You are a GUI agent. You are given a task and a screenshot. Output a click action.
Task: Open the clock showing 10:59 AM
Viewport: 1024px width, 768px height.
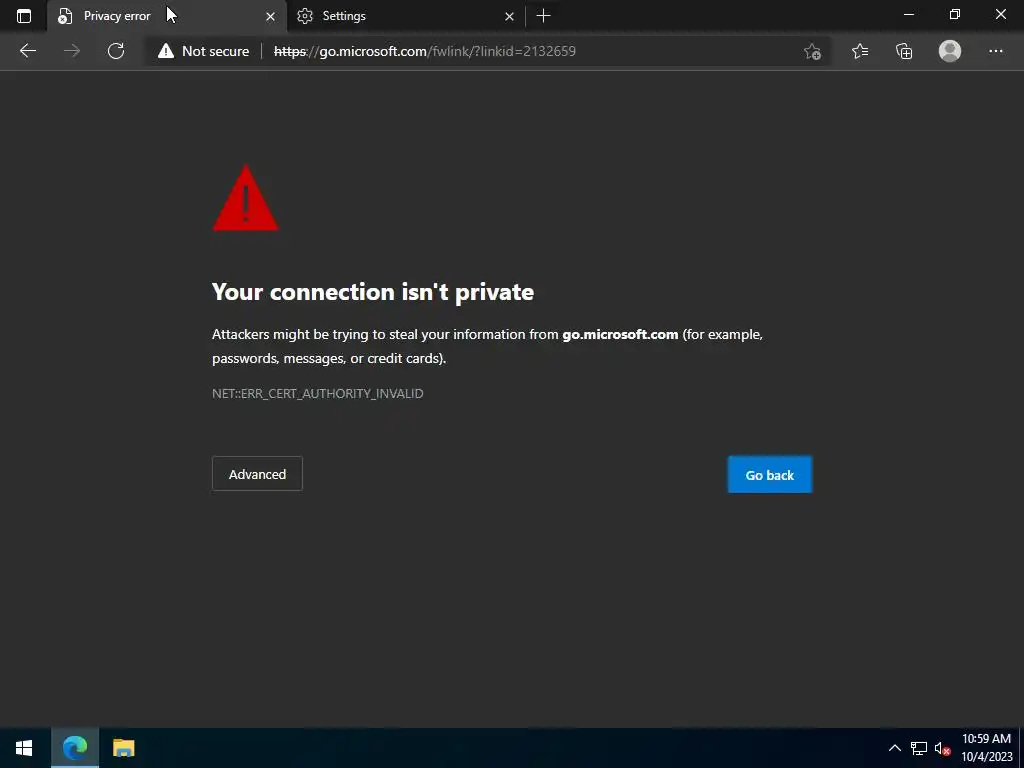(x=986, y=748)
